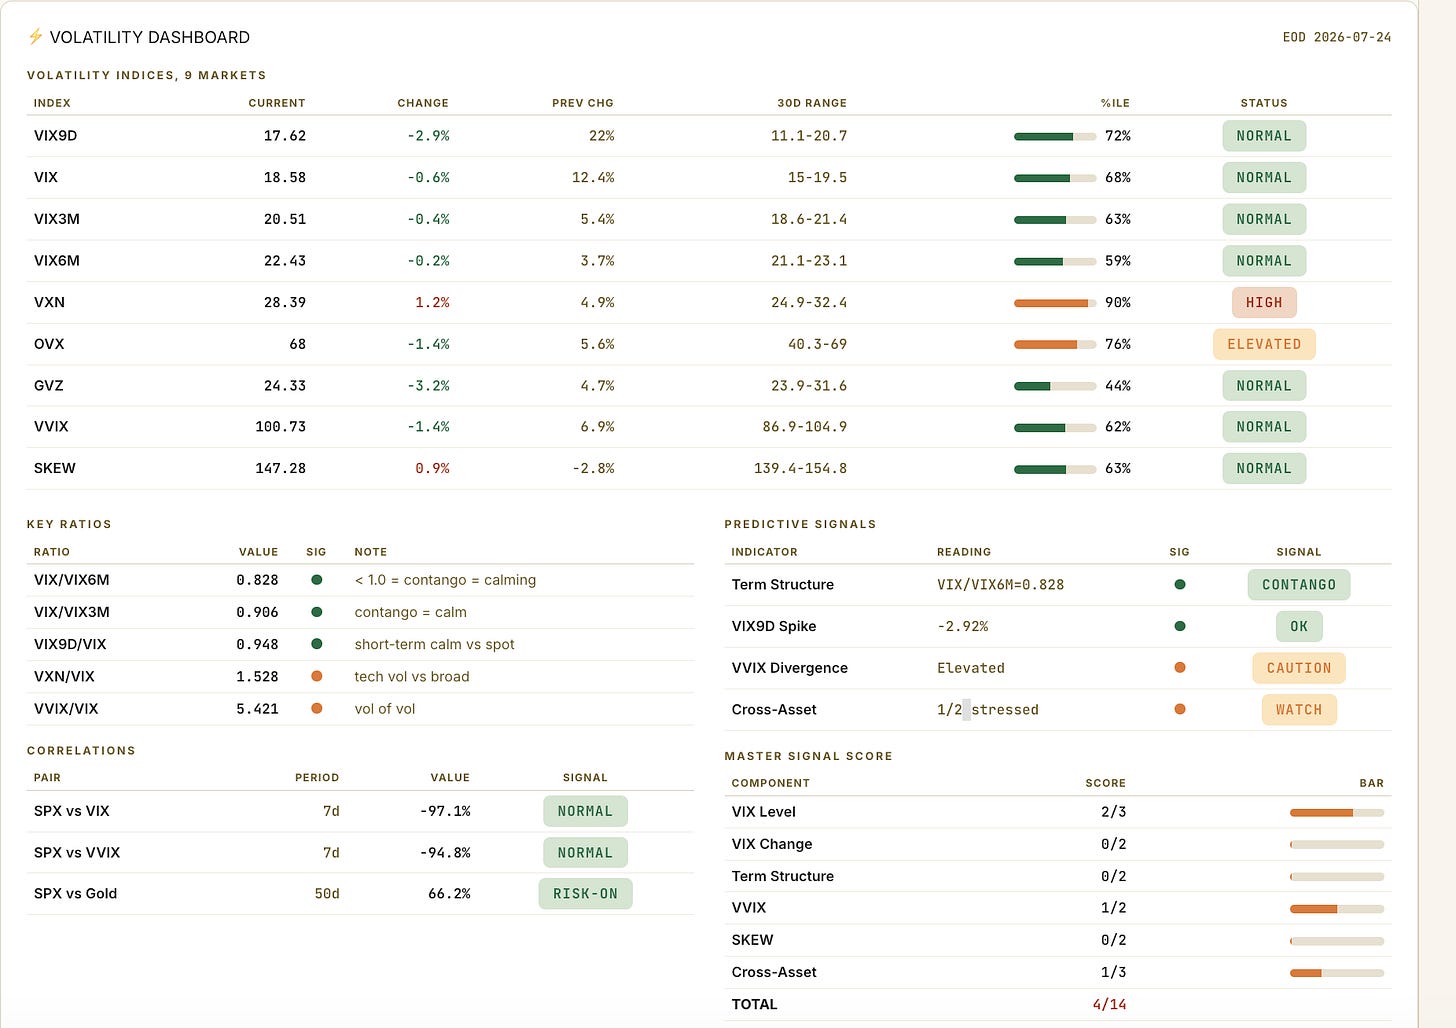Click the ELEVATED status badge for OVX

tap(1264, 344)
